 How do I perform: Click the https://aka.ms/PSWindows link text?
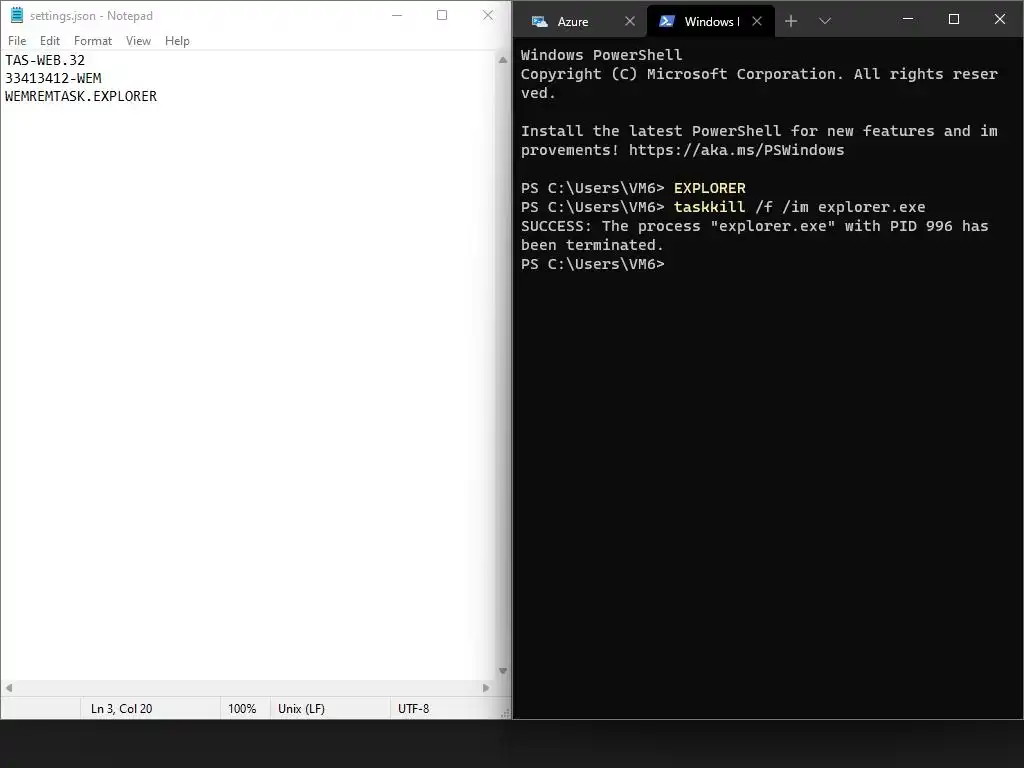pyautogui.click(x=737, y=150)
